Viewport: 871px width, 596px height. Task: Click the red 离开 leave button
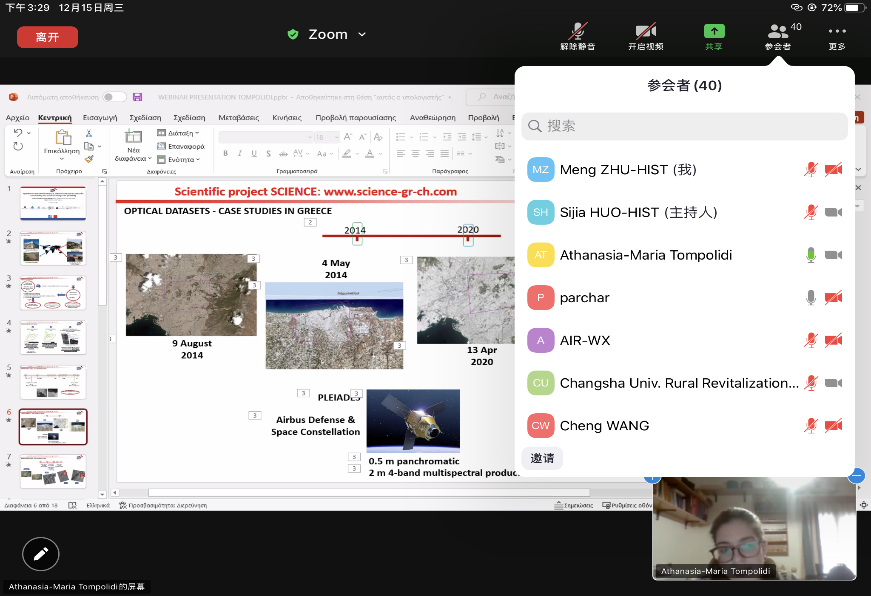coord(47,37)
